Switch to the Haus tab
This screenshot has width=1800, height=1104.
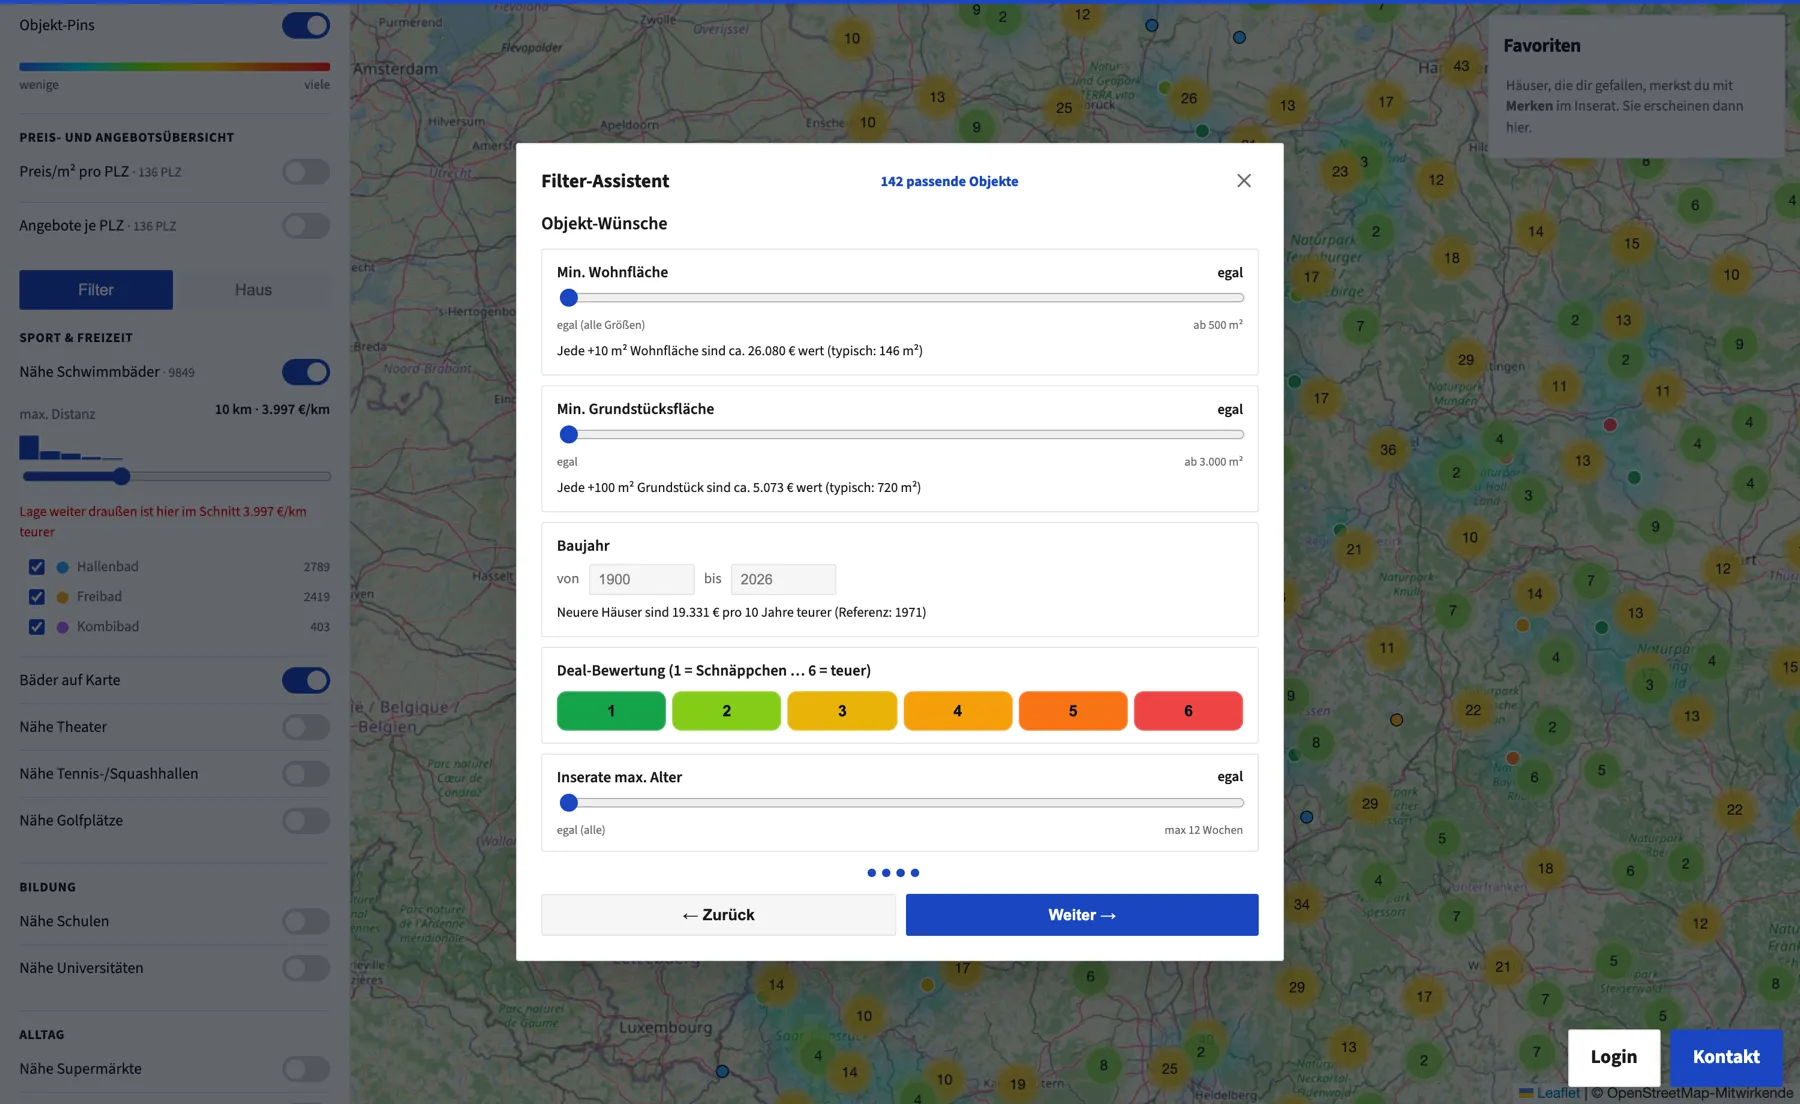pos(253,290)
